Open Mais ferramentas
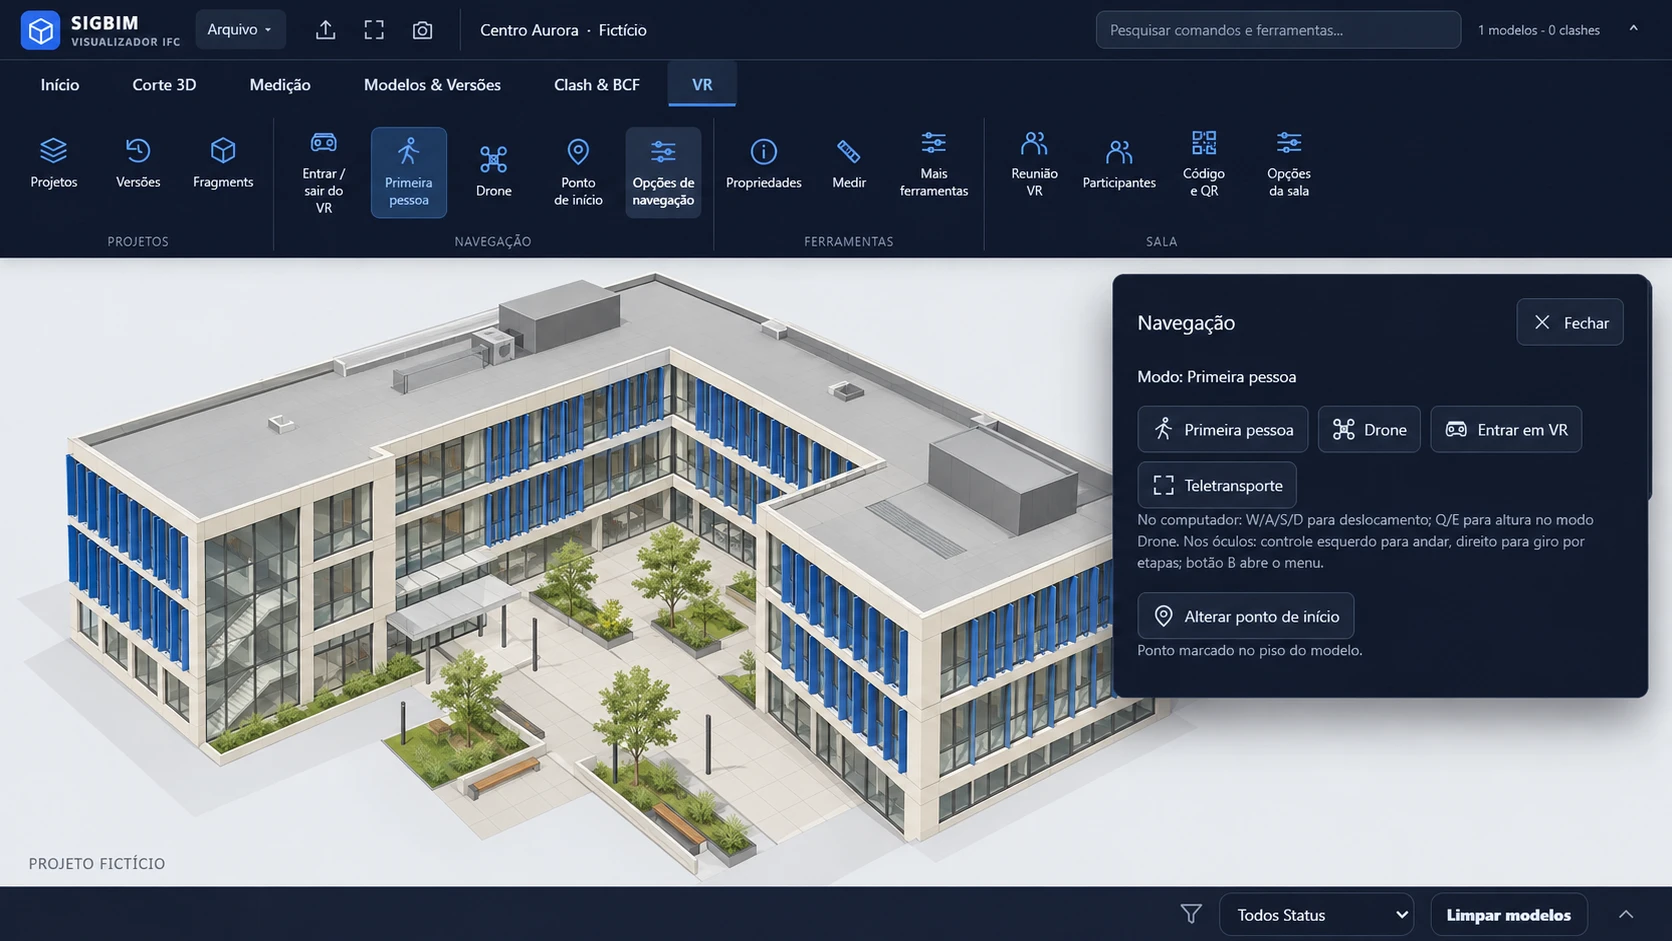 [x=934, y=163]
